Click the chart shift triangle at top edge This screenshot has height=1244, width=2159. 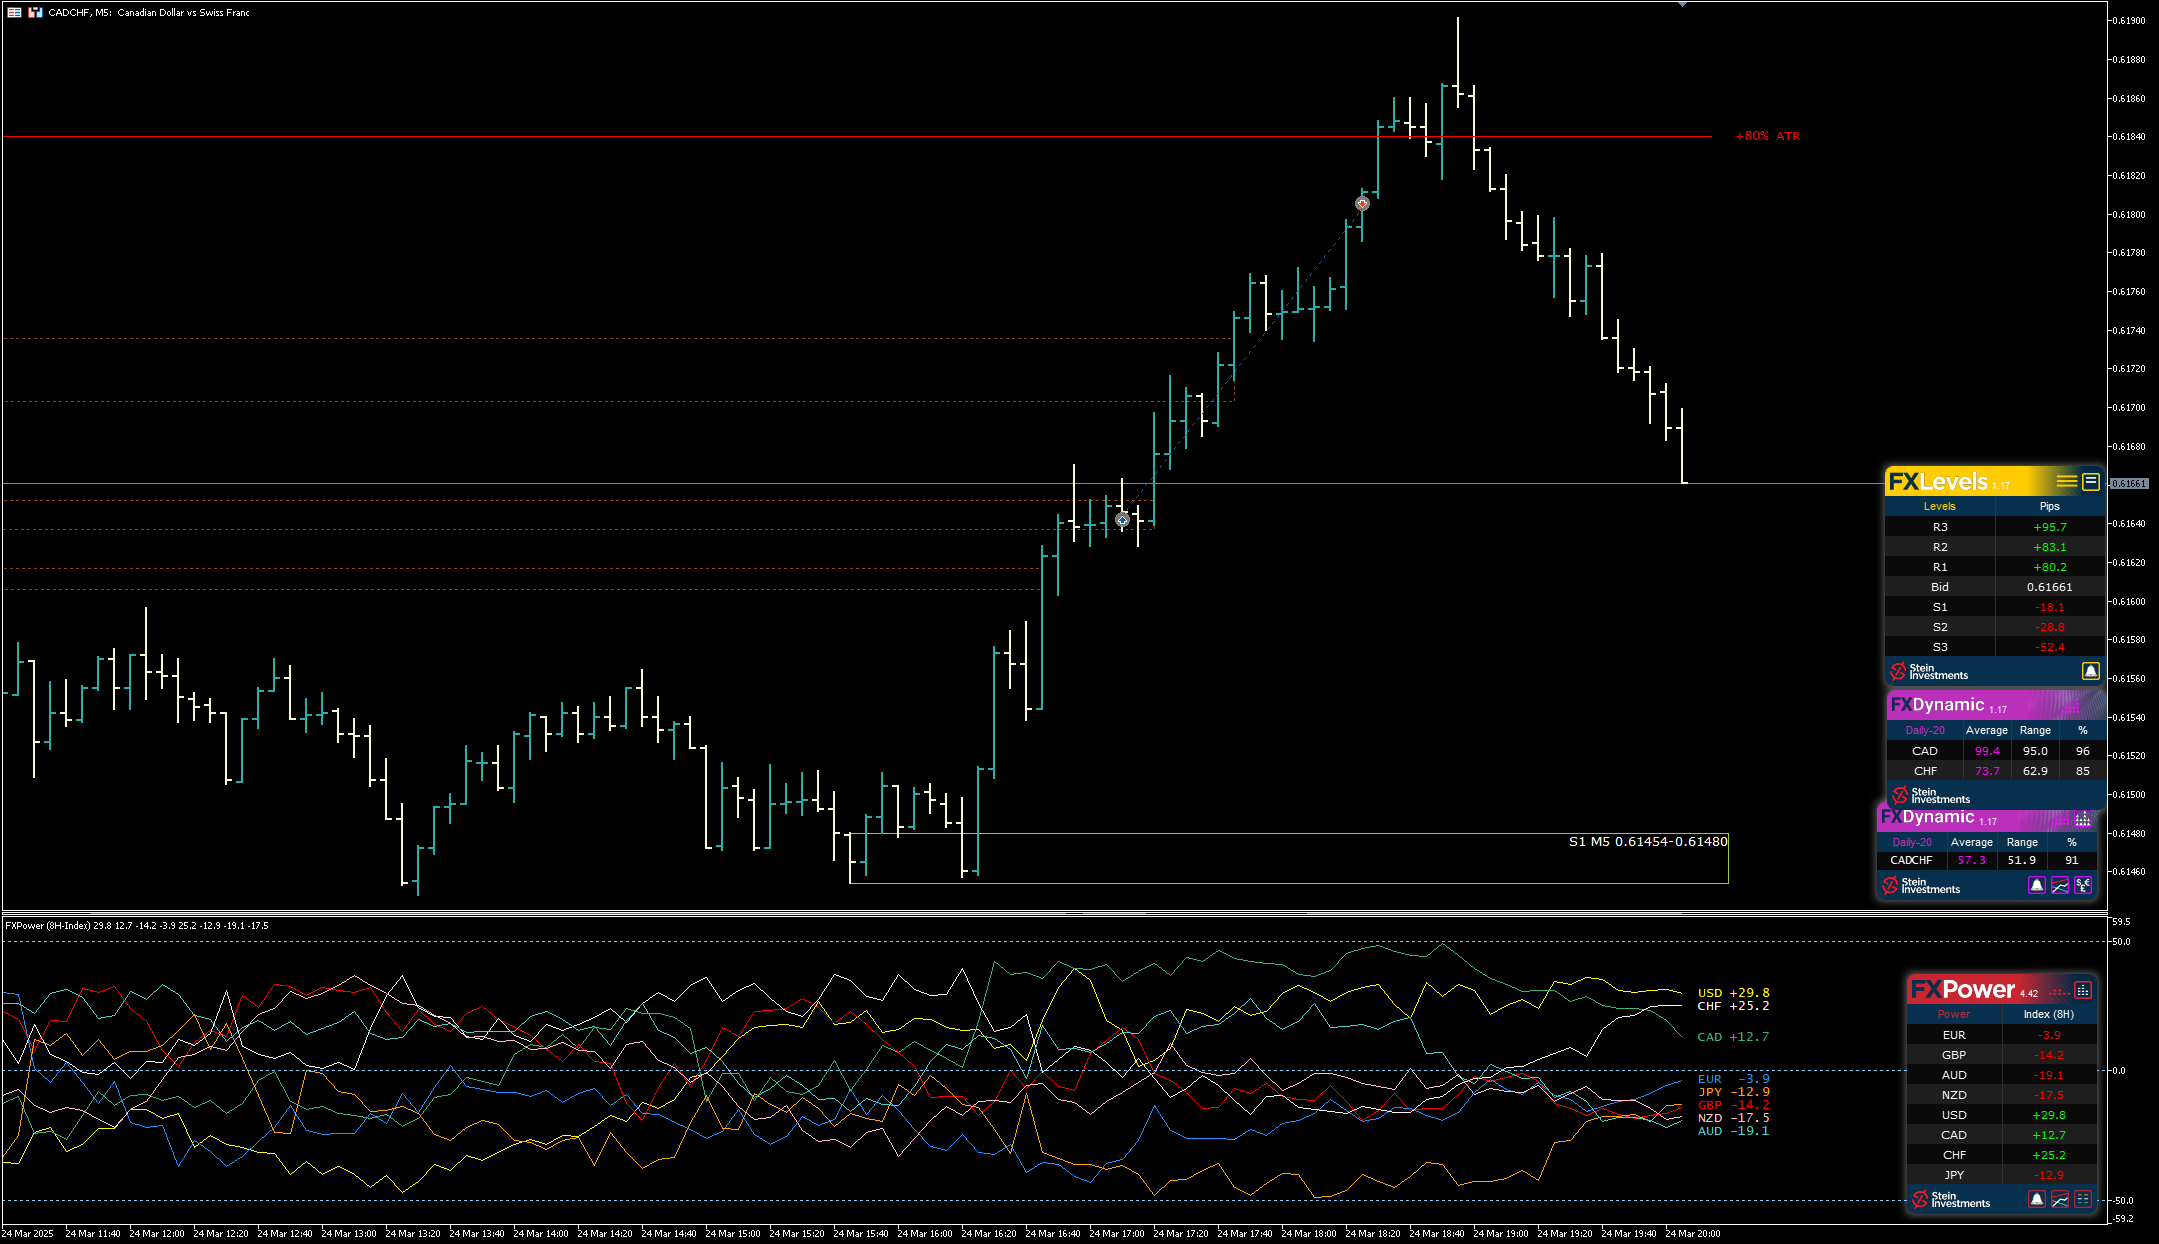point(1682,5)
